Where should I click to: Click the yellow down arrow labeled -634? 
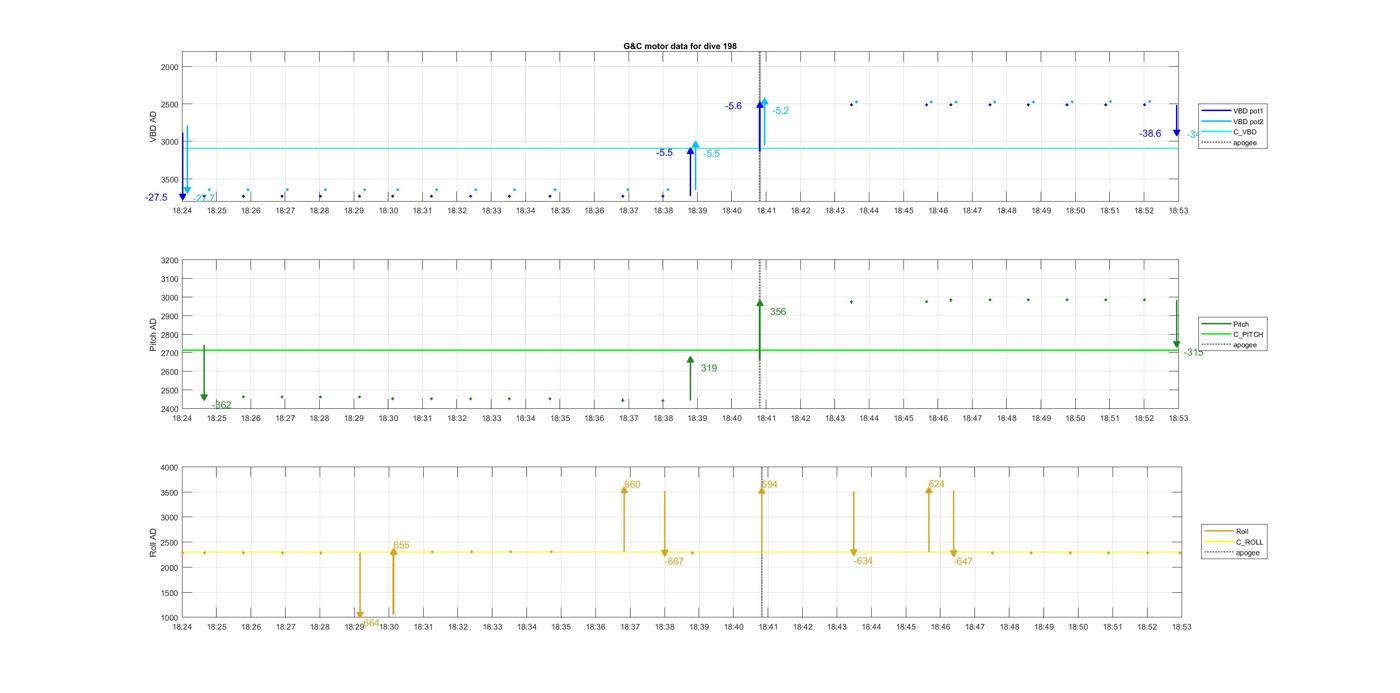click(854, 524)
